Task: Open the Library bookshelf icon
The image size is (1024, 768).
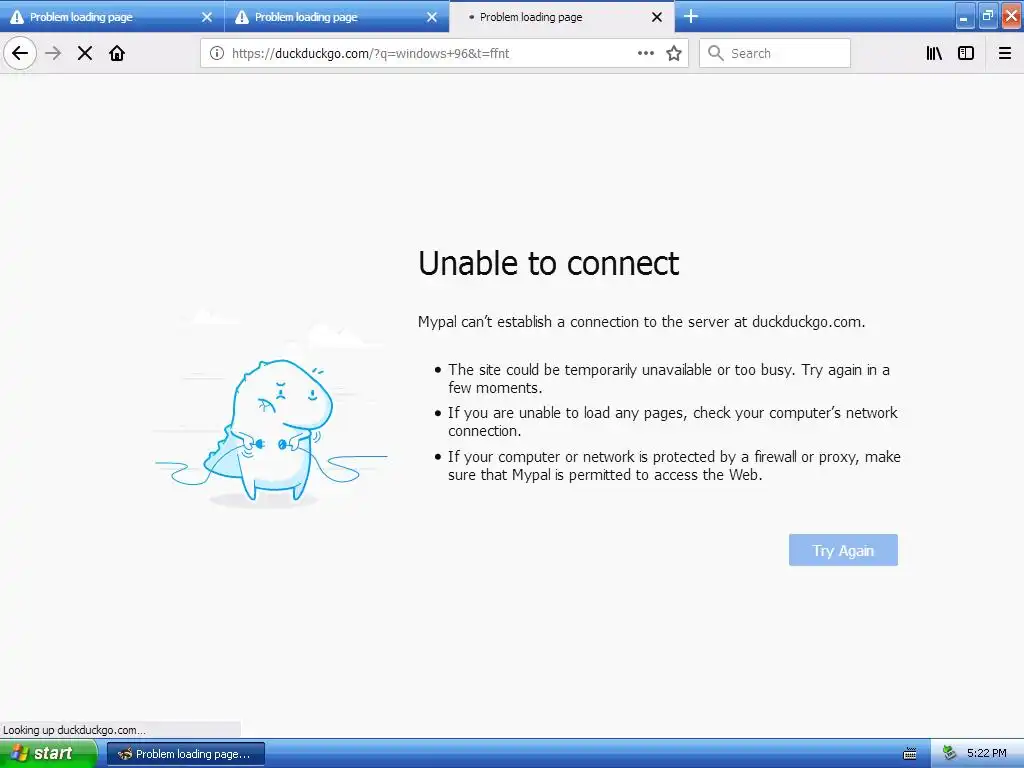Action: click(x=934, y=54)
